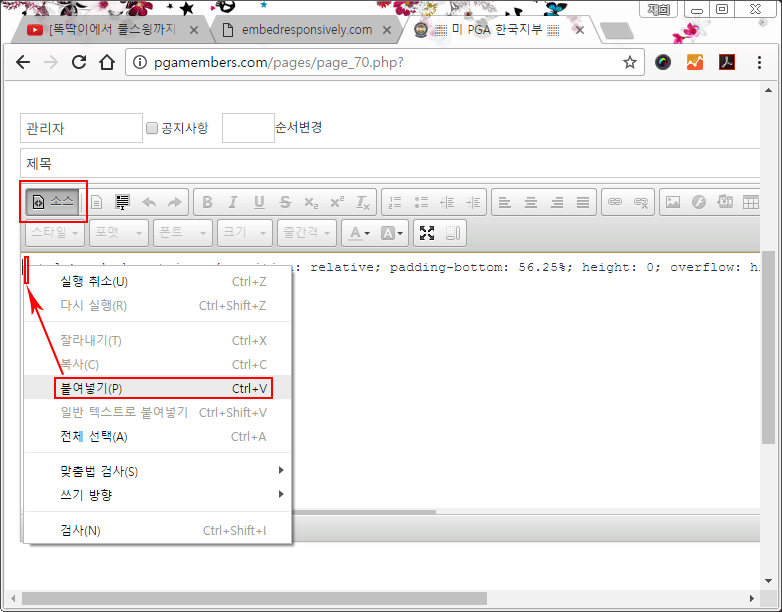Choose 붙여넣기(P) from the context menu
The height and width of the screenshot is (612, 782).
point(158,389)
